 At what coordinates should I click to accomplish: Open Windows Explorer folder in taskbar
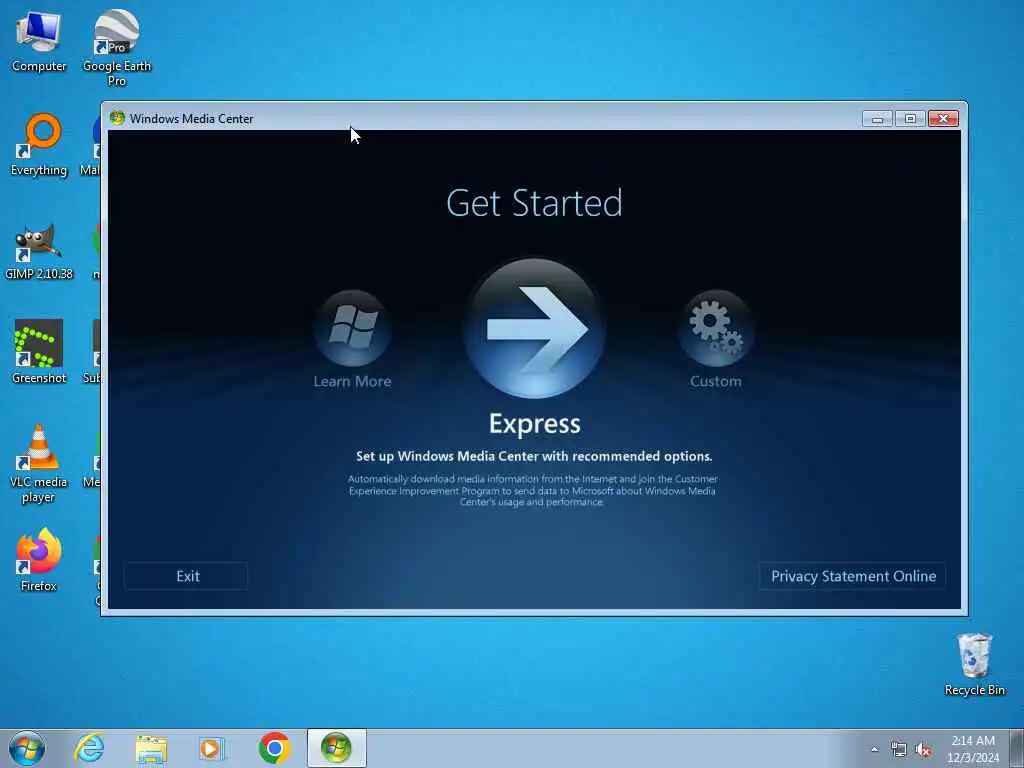(151, 748)
